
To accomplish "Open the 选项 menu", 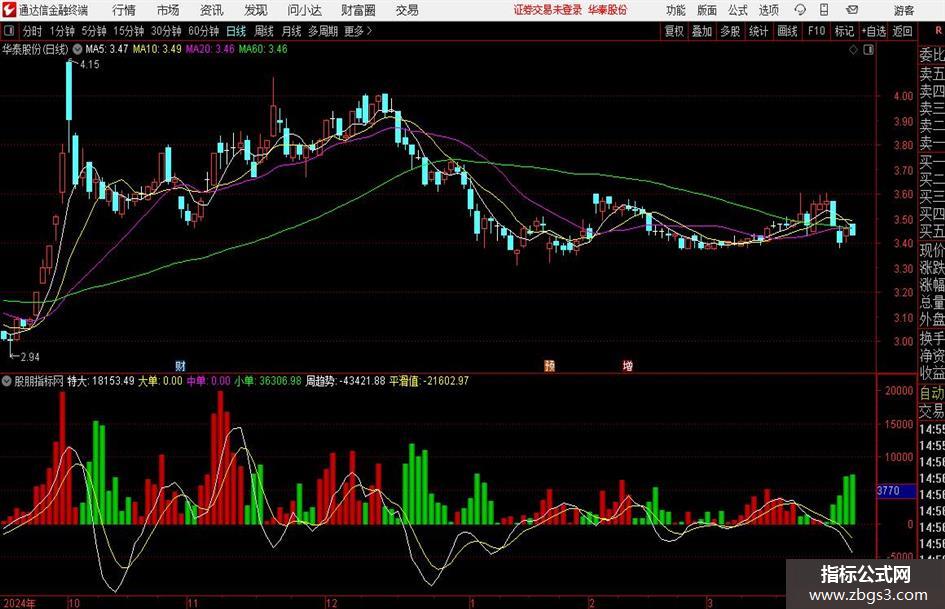I will [768, 10].
